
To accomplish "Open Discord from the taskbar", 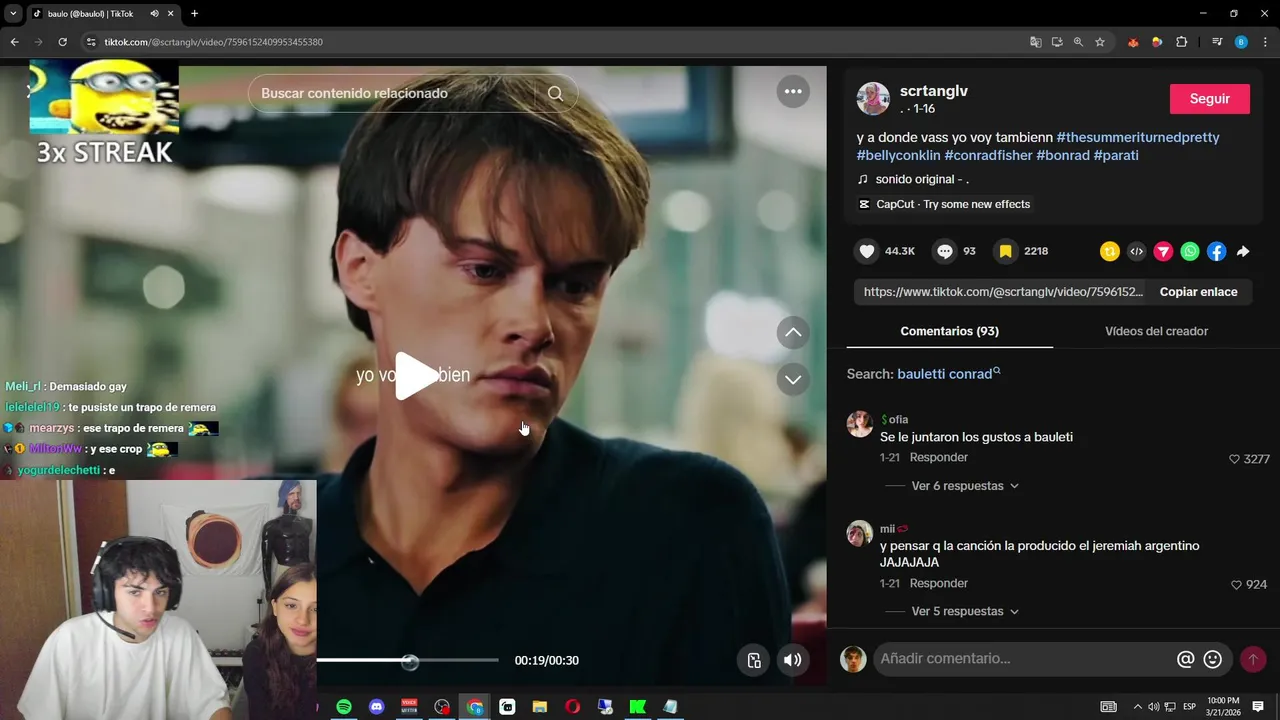I will tap(377, 707).
